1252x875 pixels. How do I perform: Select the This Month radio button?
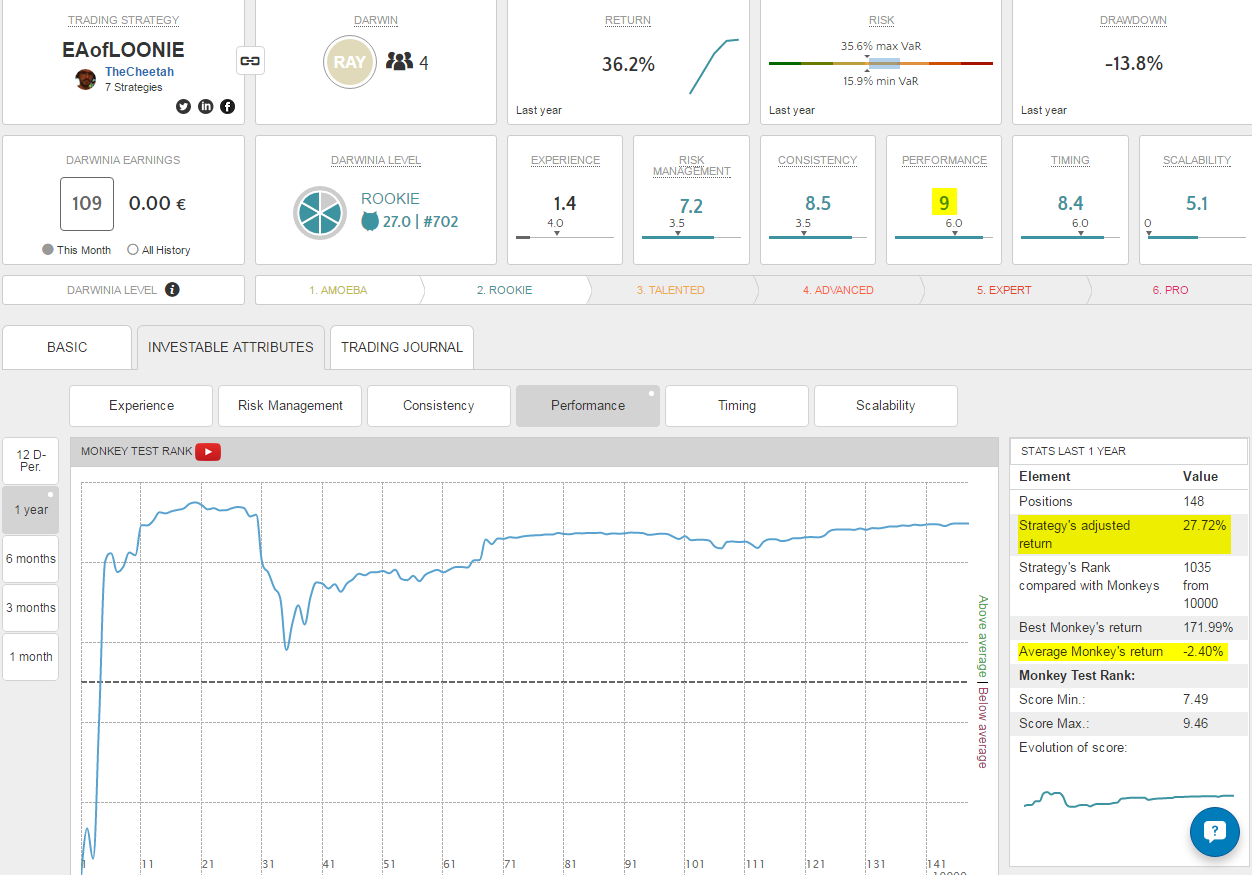click(x=48, y=250)
